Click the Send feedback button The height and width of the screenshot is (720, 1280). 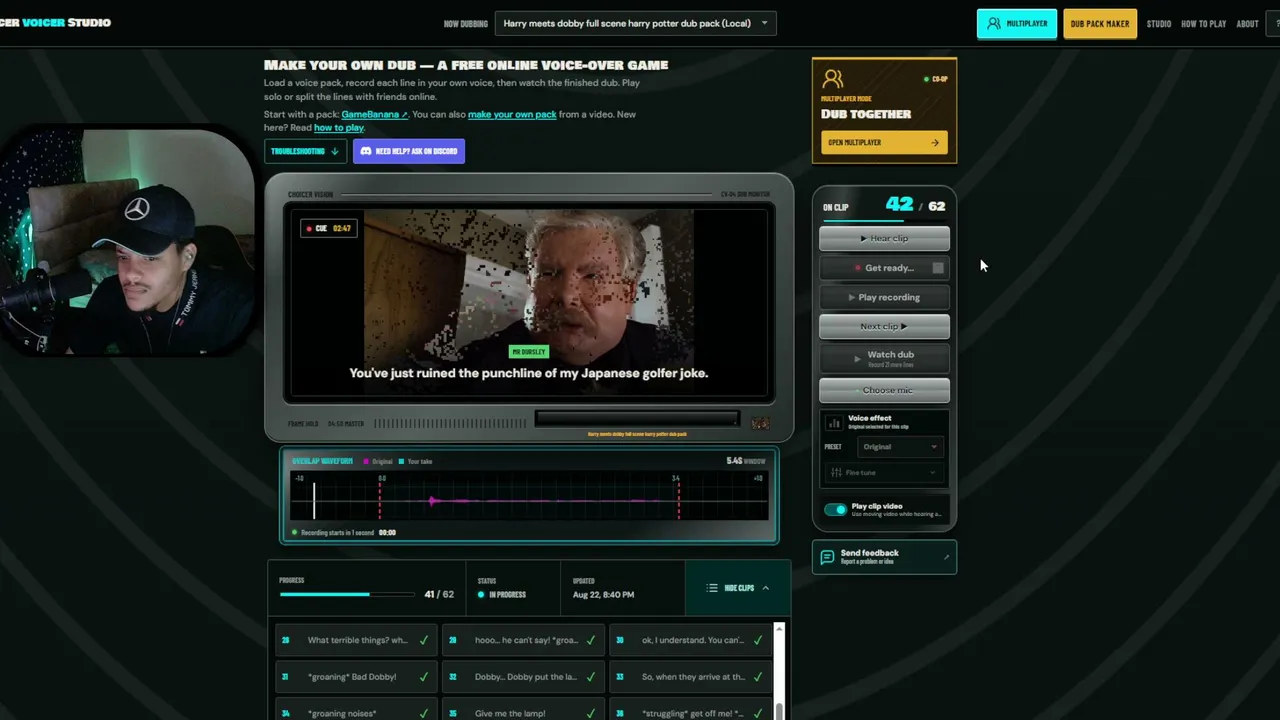click(x=884, y=557)
